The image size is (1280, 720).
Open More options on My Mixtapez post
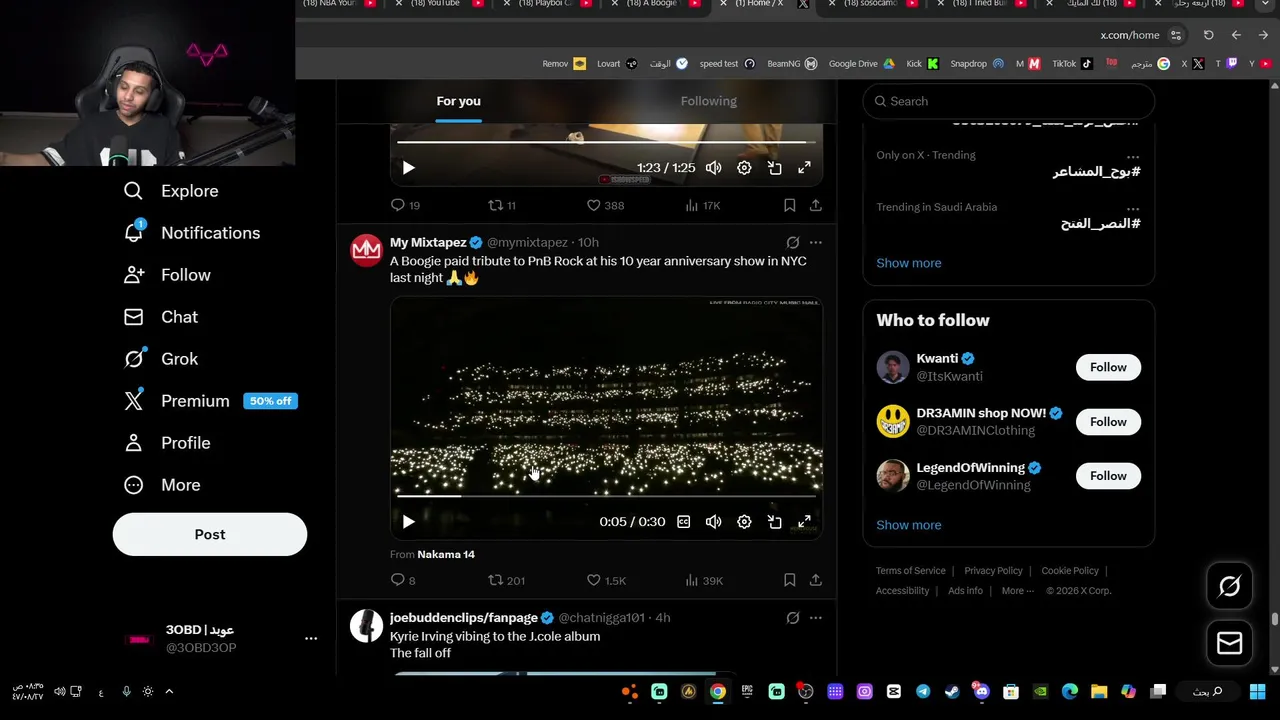(816, 242)
